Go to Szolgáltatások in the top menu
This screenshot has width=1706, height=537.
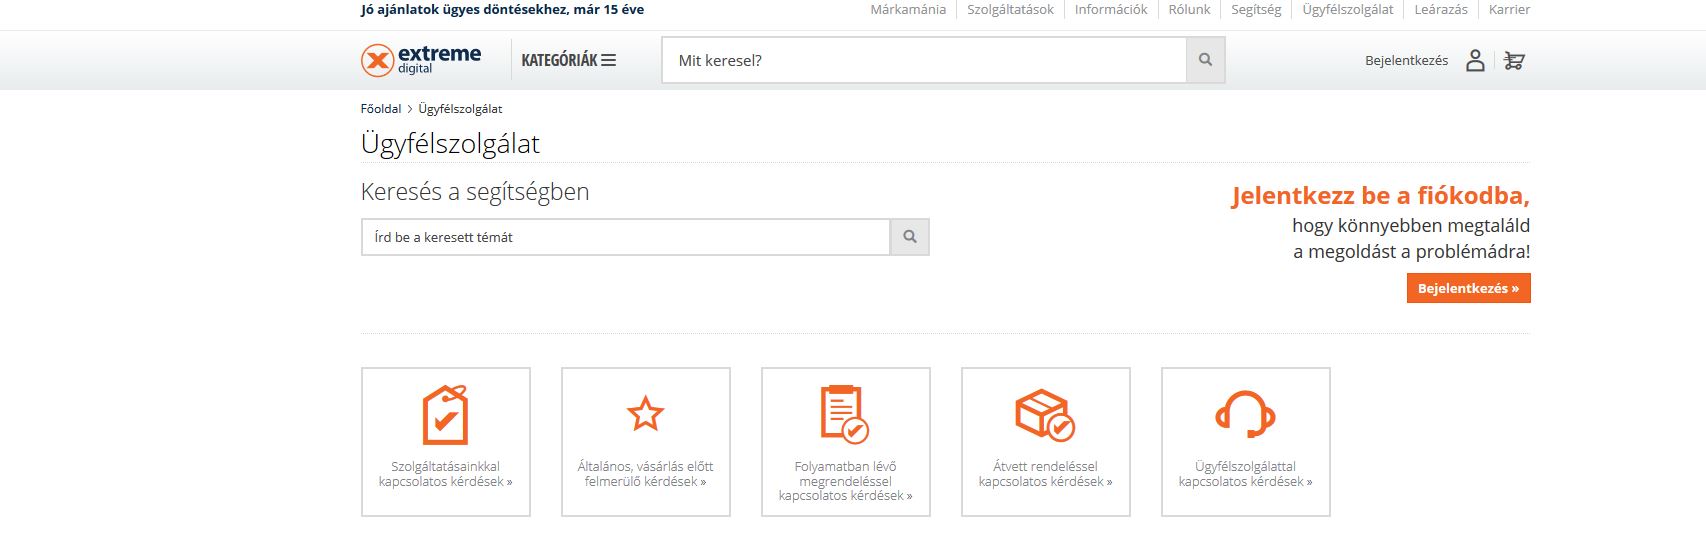coord(1010,10)
